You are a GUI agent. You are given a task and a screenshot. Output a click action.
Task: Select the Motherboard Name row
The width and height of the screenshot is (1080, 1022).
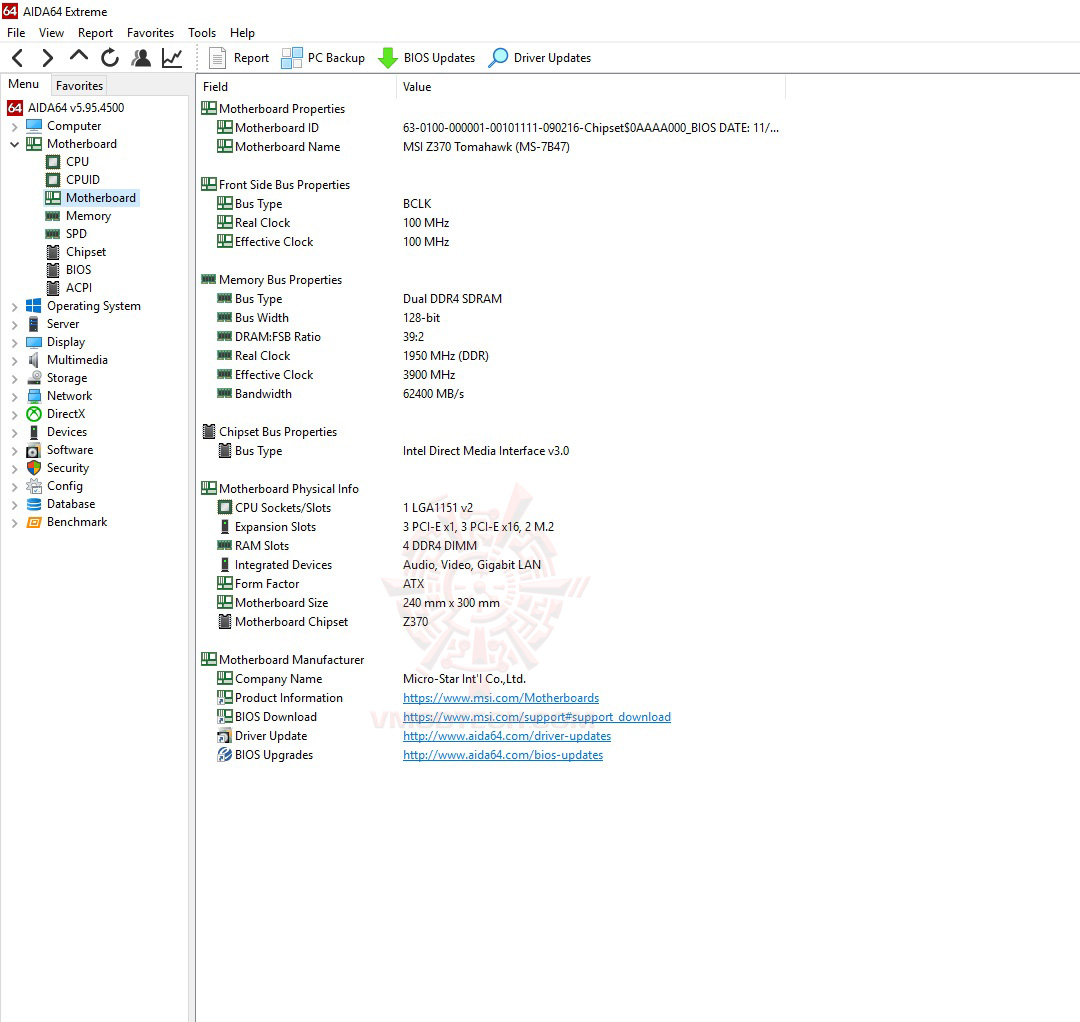pyautogui.click(x=491, y=147)
